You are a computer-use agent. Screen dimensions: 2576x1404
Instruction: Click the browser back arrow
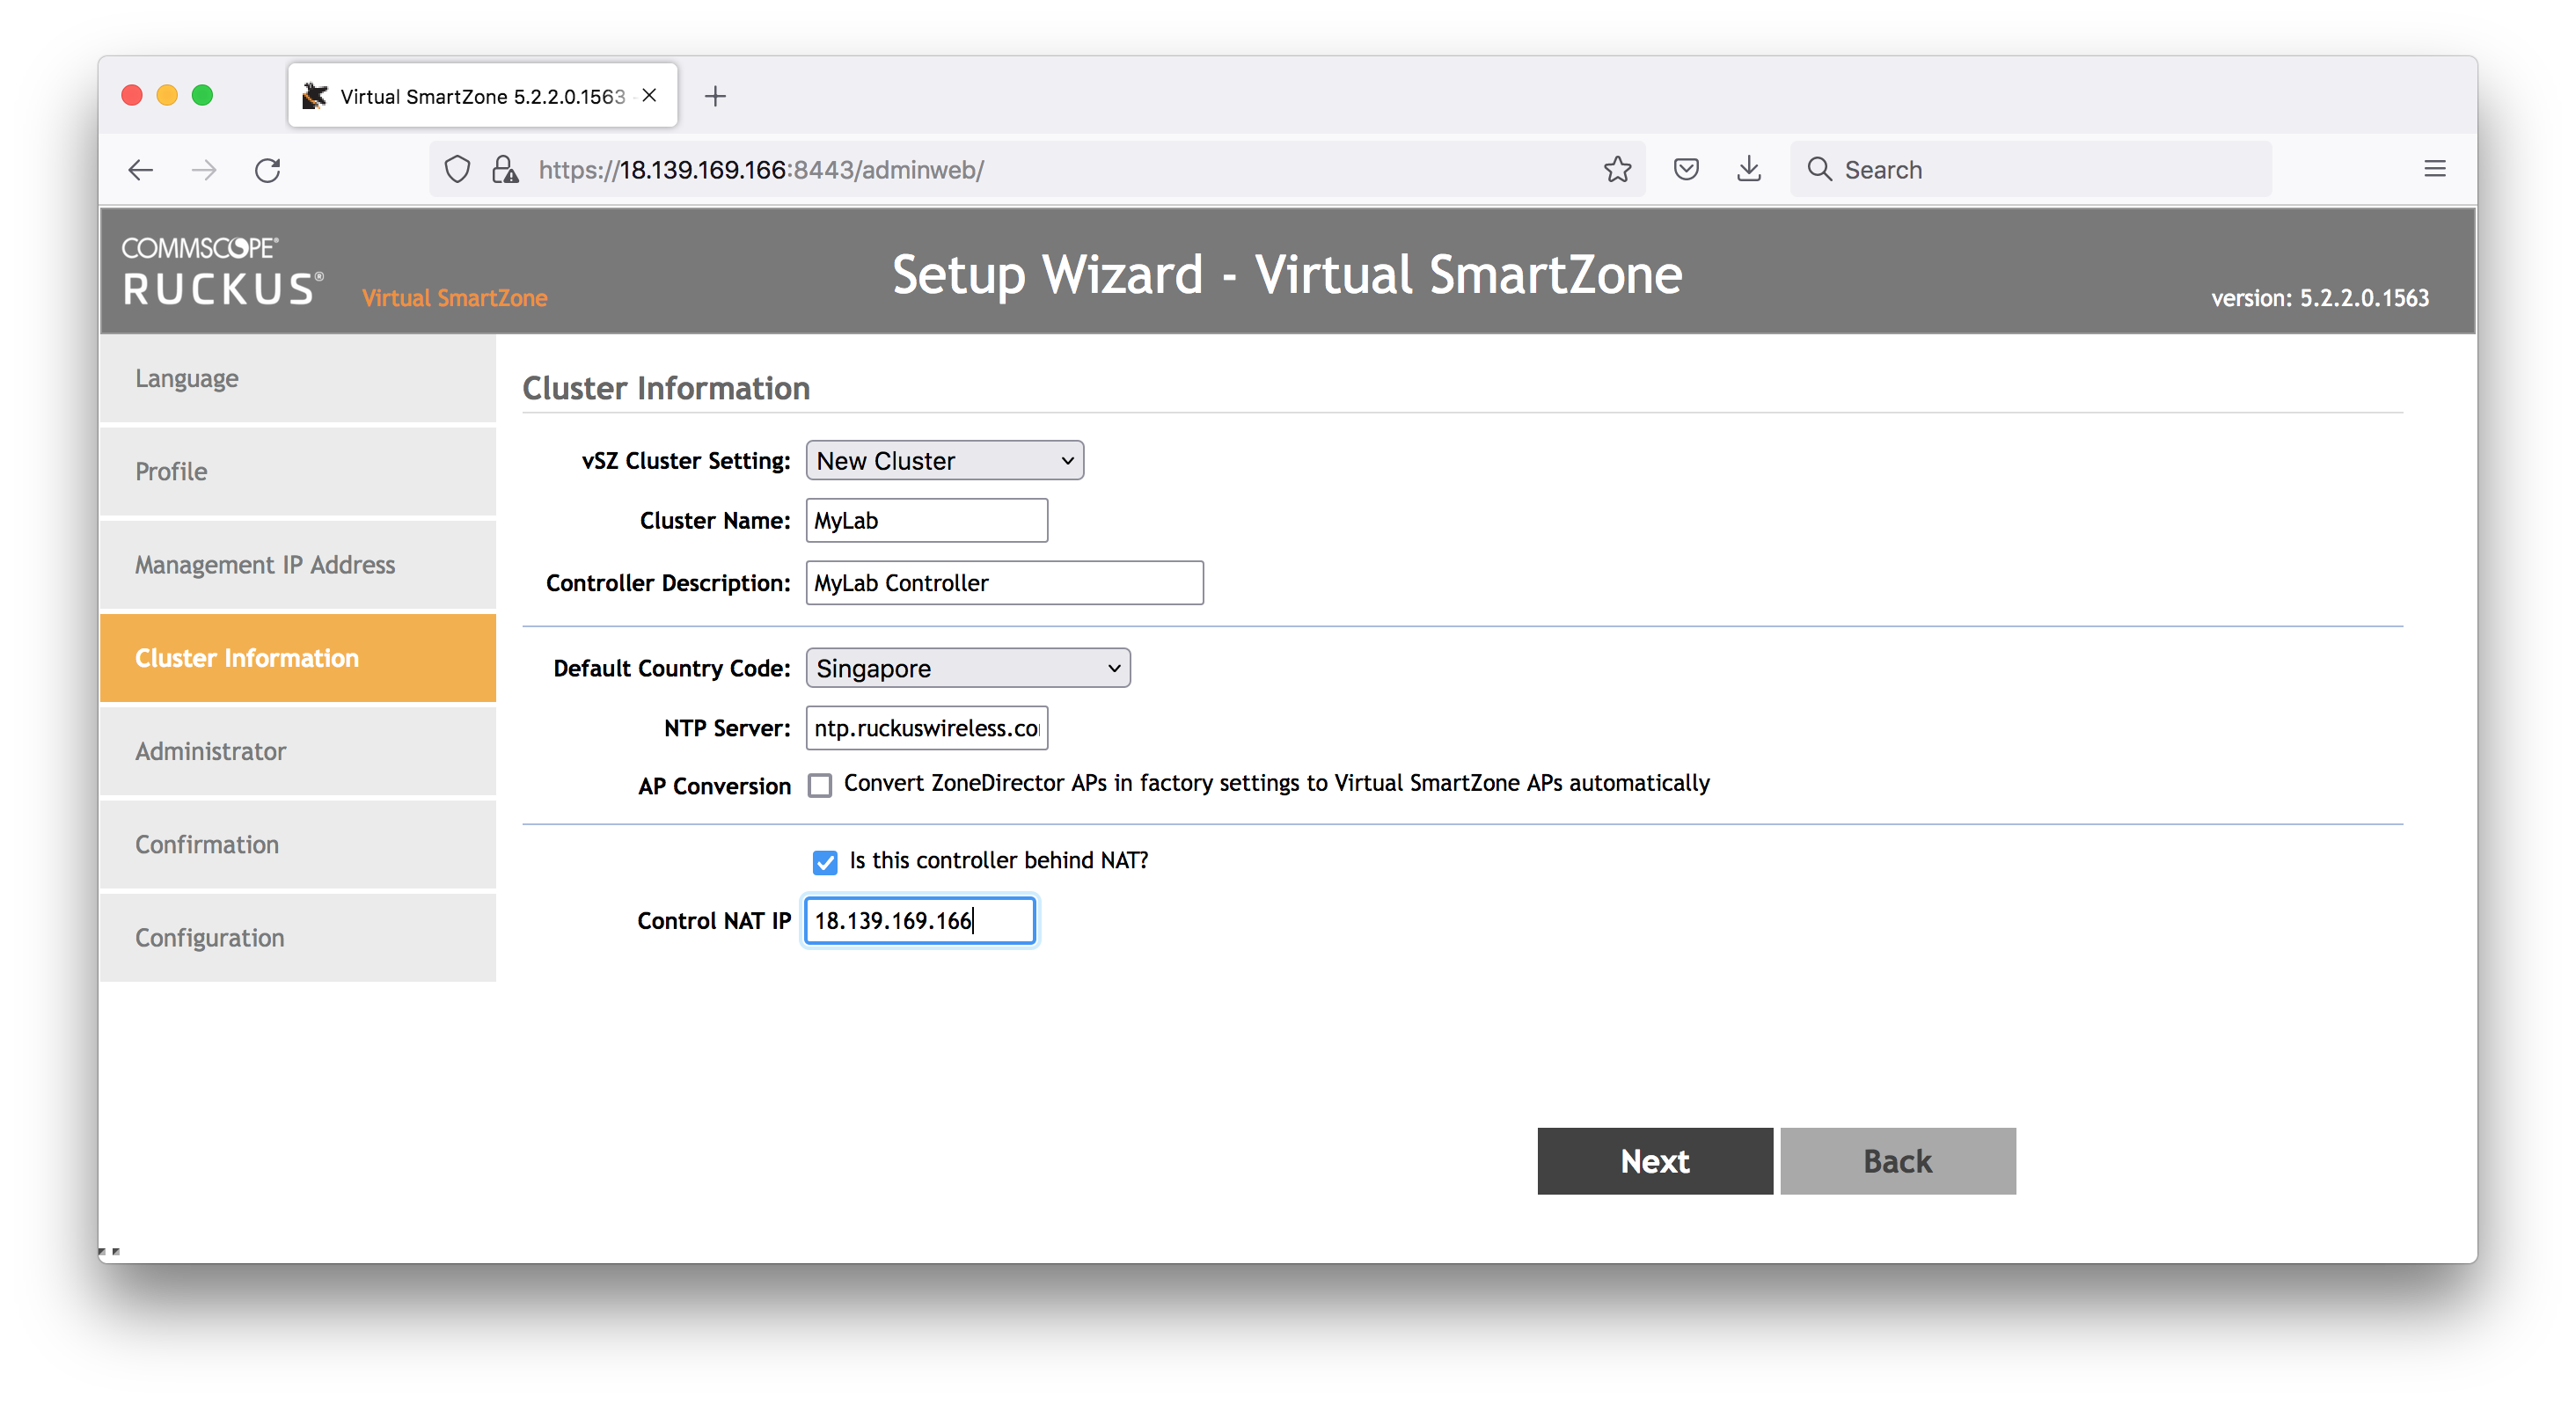141,170
